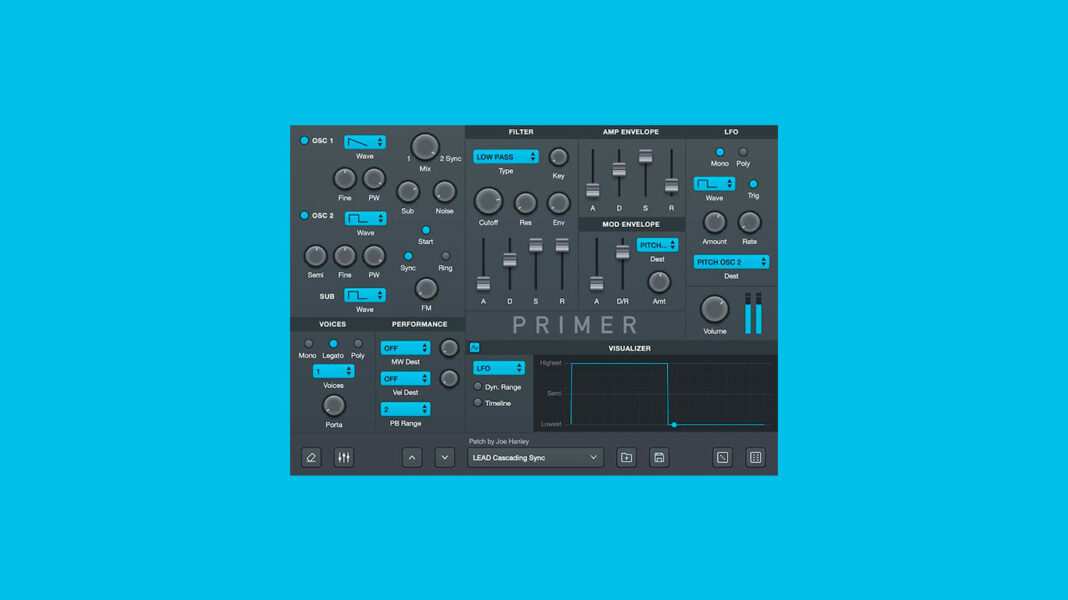Screen dimensions: 1068x600
Task: Toggle the oscillator Sync button
Action: pyautogui.click(x=408, y=256)
